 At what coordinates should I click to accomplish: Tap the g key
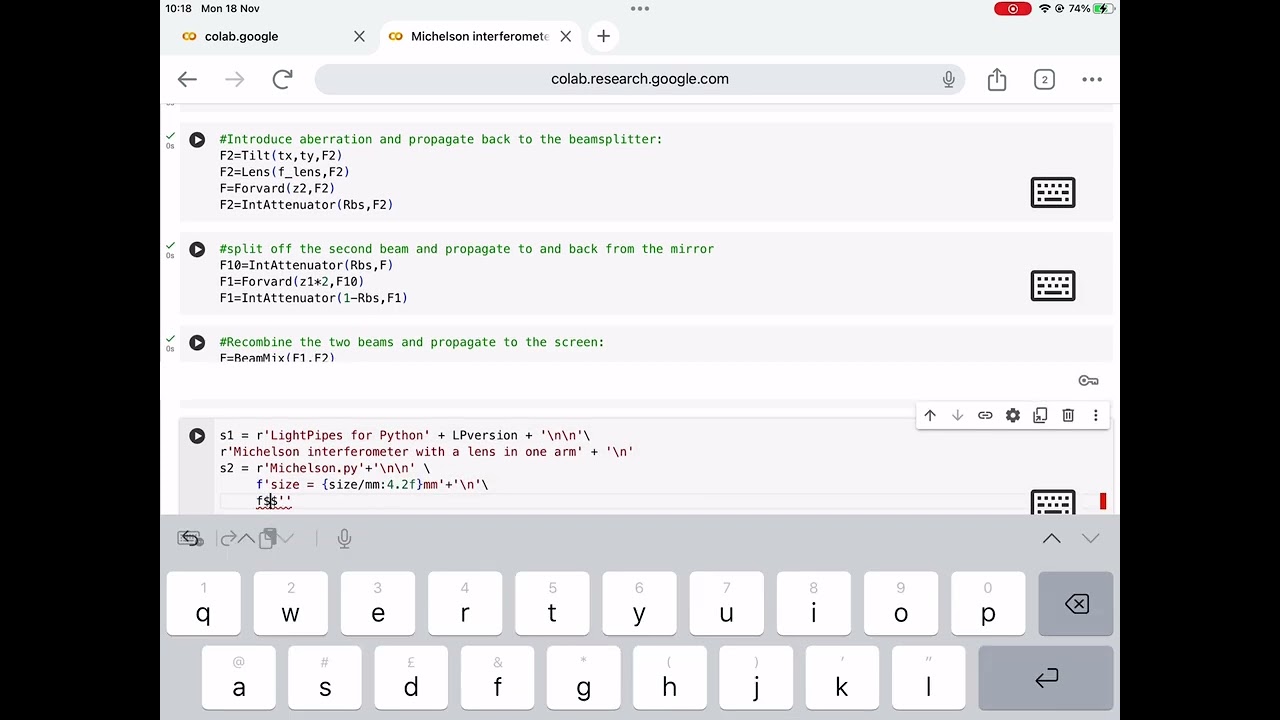583,679
